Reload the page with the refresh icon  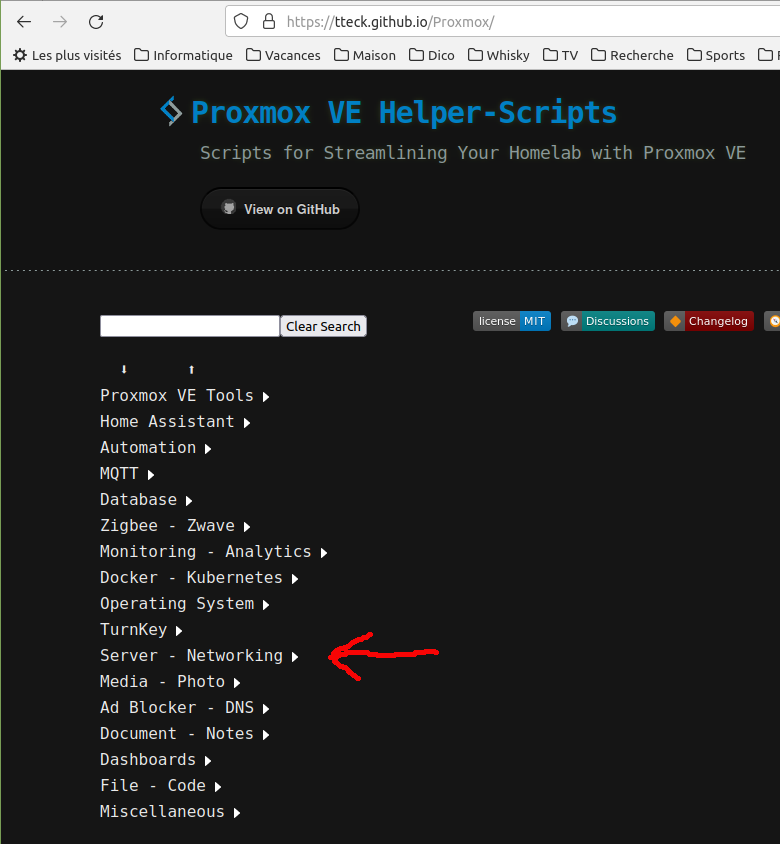click(96, 22)
